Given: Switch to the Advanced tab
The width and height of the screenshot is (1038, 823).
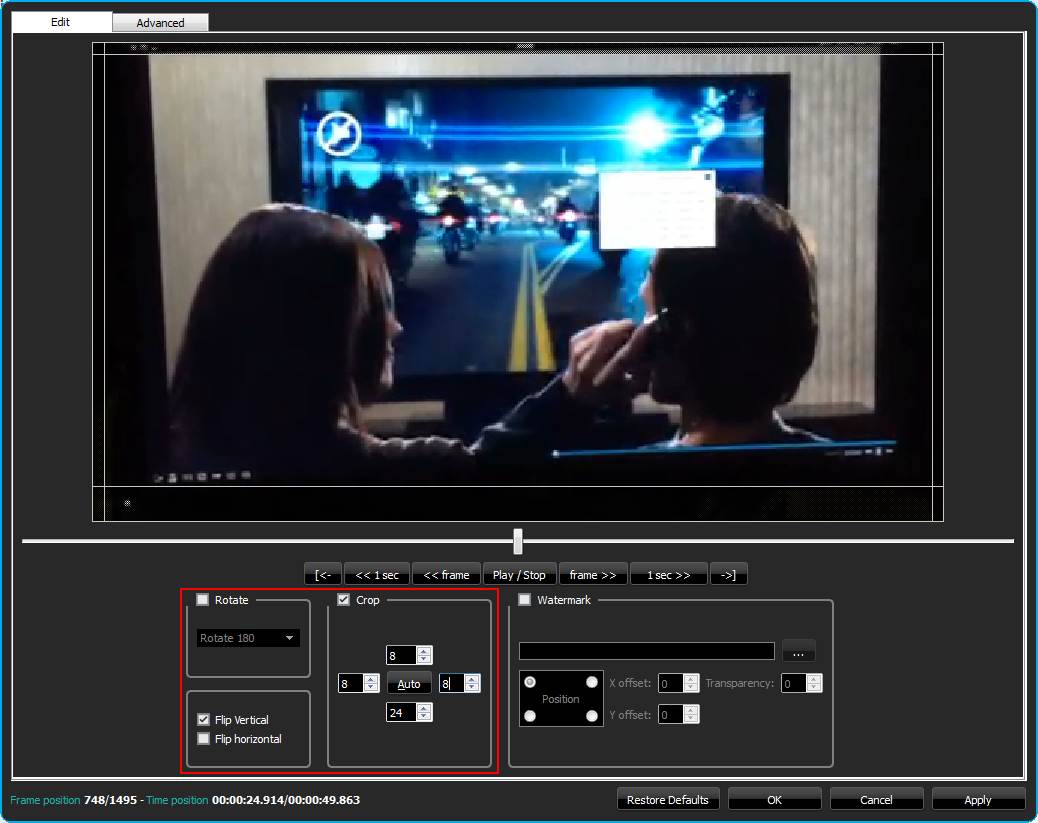Looking at the screenshot, I should [160, 22].
